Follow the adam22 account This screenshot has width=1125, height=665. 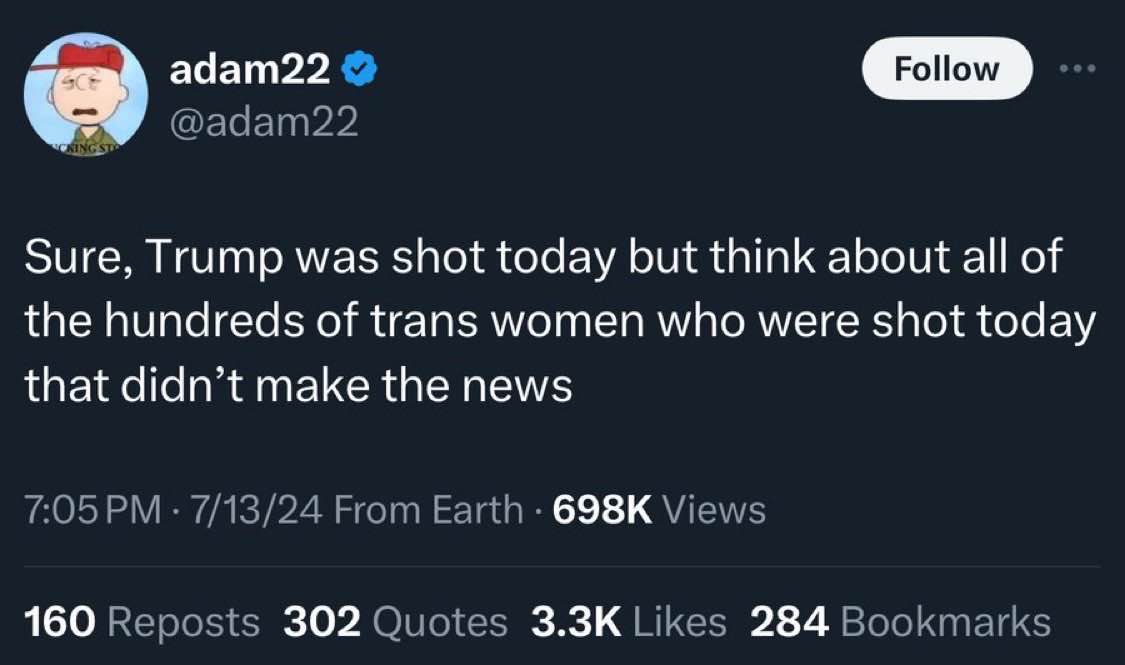(x=946, y=69)
